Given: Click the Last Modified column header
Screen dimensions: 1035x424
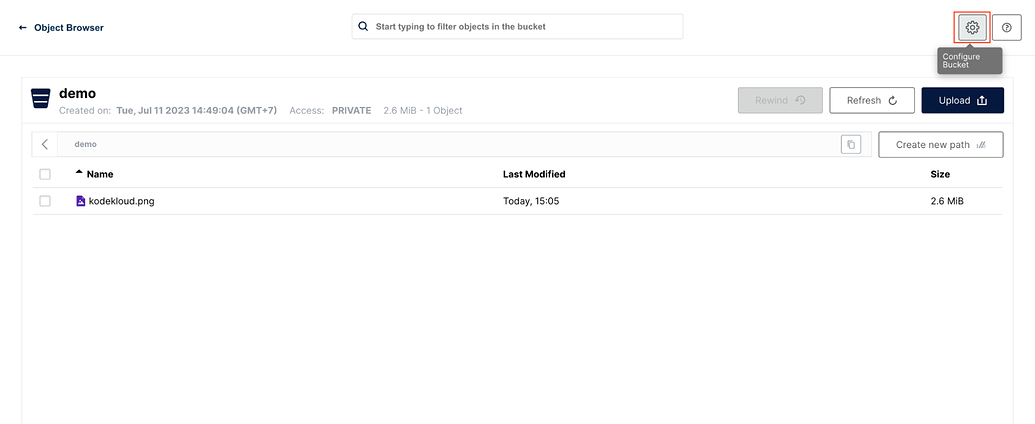Looking at the screenshot, I should pos(534,174).
